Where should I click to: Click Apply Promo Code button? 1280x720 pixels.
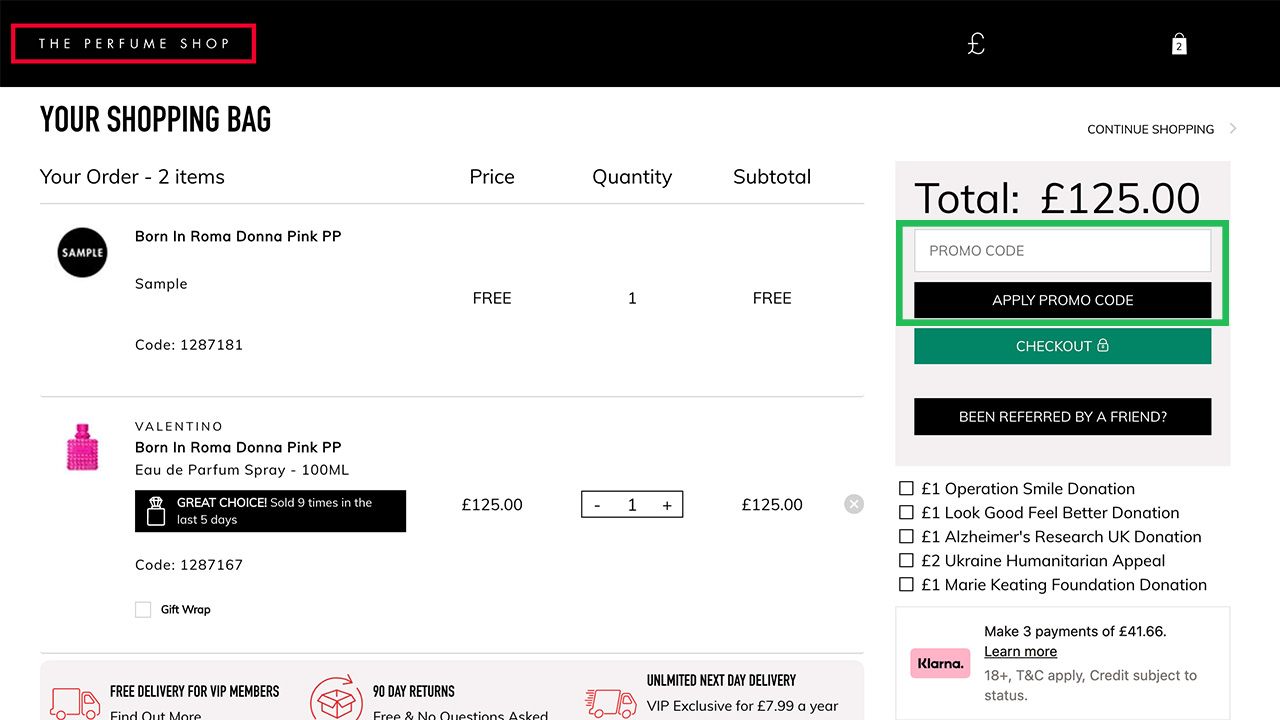1062,300
